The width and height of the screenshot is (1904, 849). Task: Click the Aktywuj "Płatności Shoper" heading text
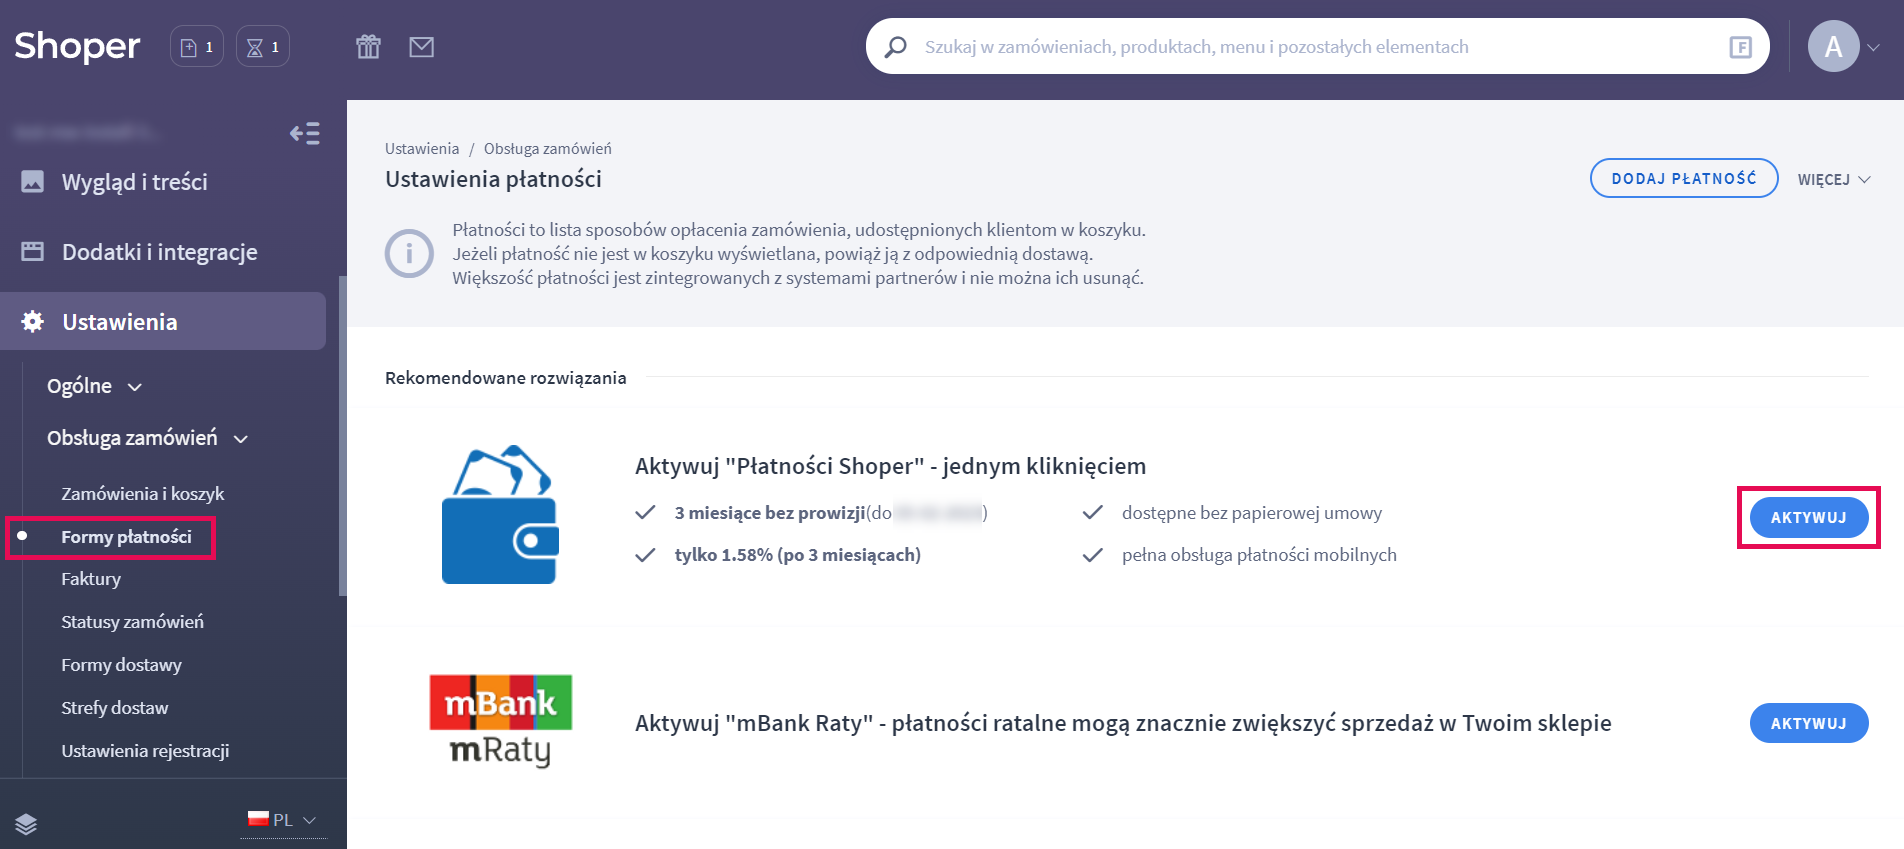tap(890, 466)
